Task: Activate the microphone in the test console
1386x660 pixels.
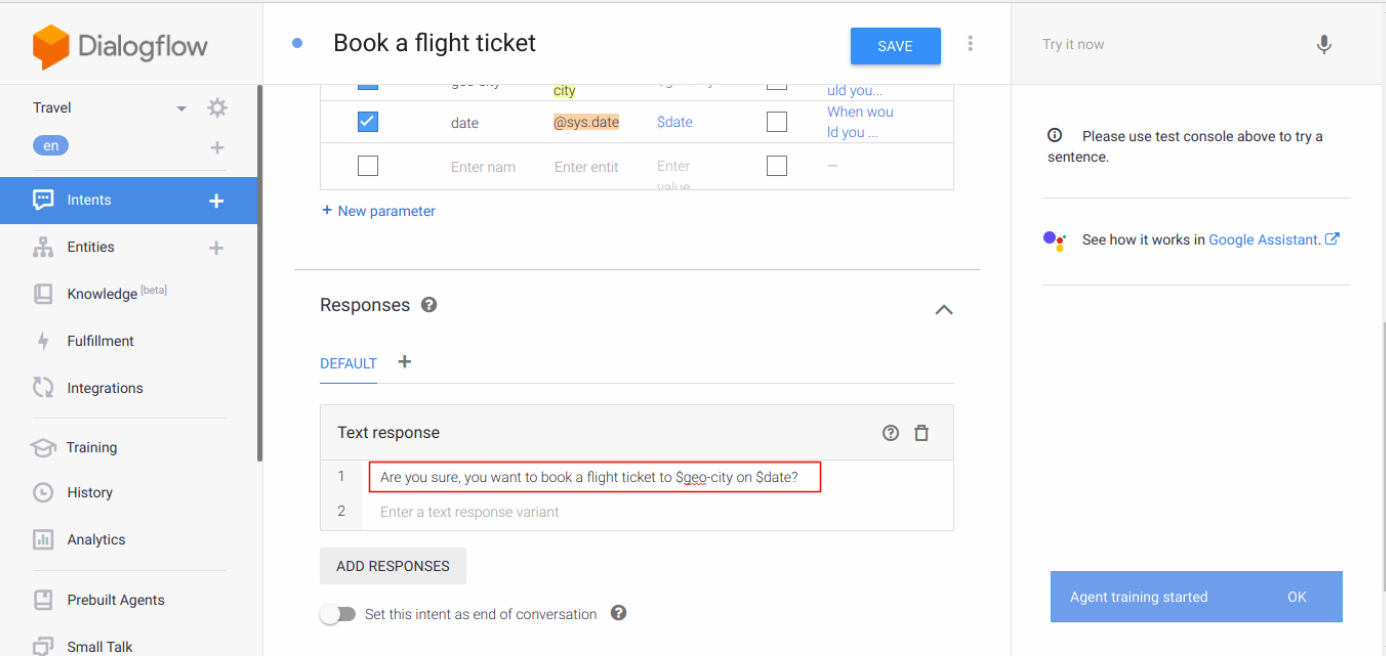Action: coord(1323,45)
